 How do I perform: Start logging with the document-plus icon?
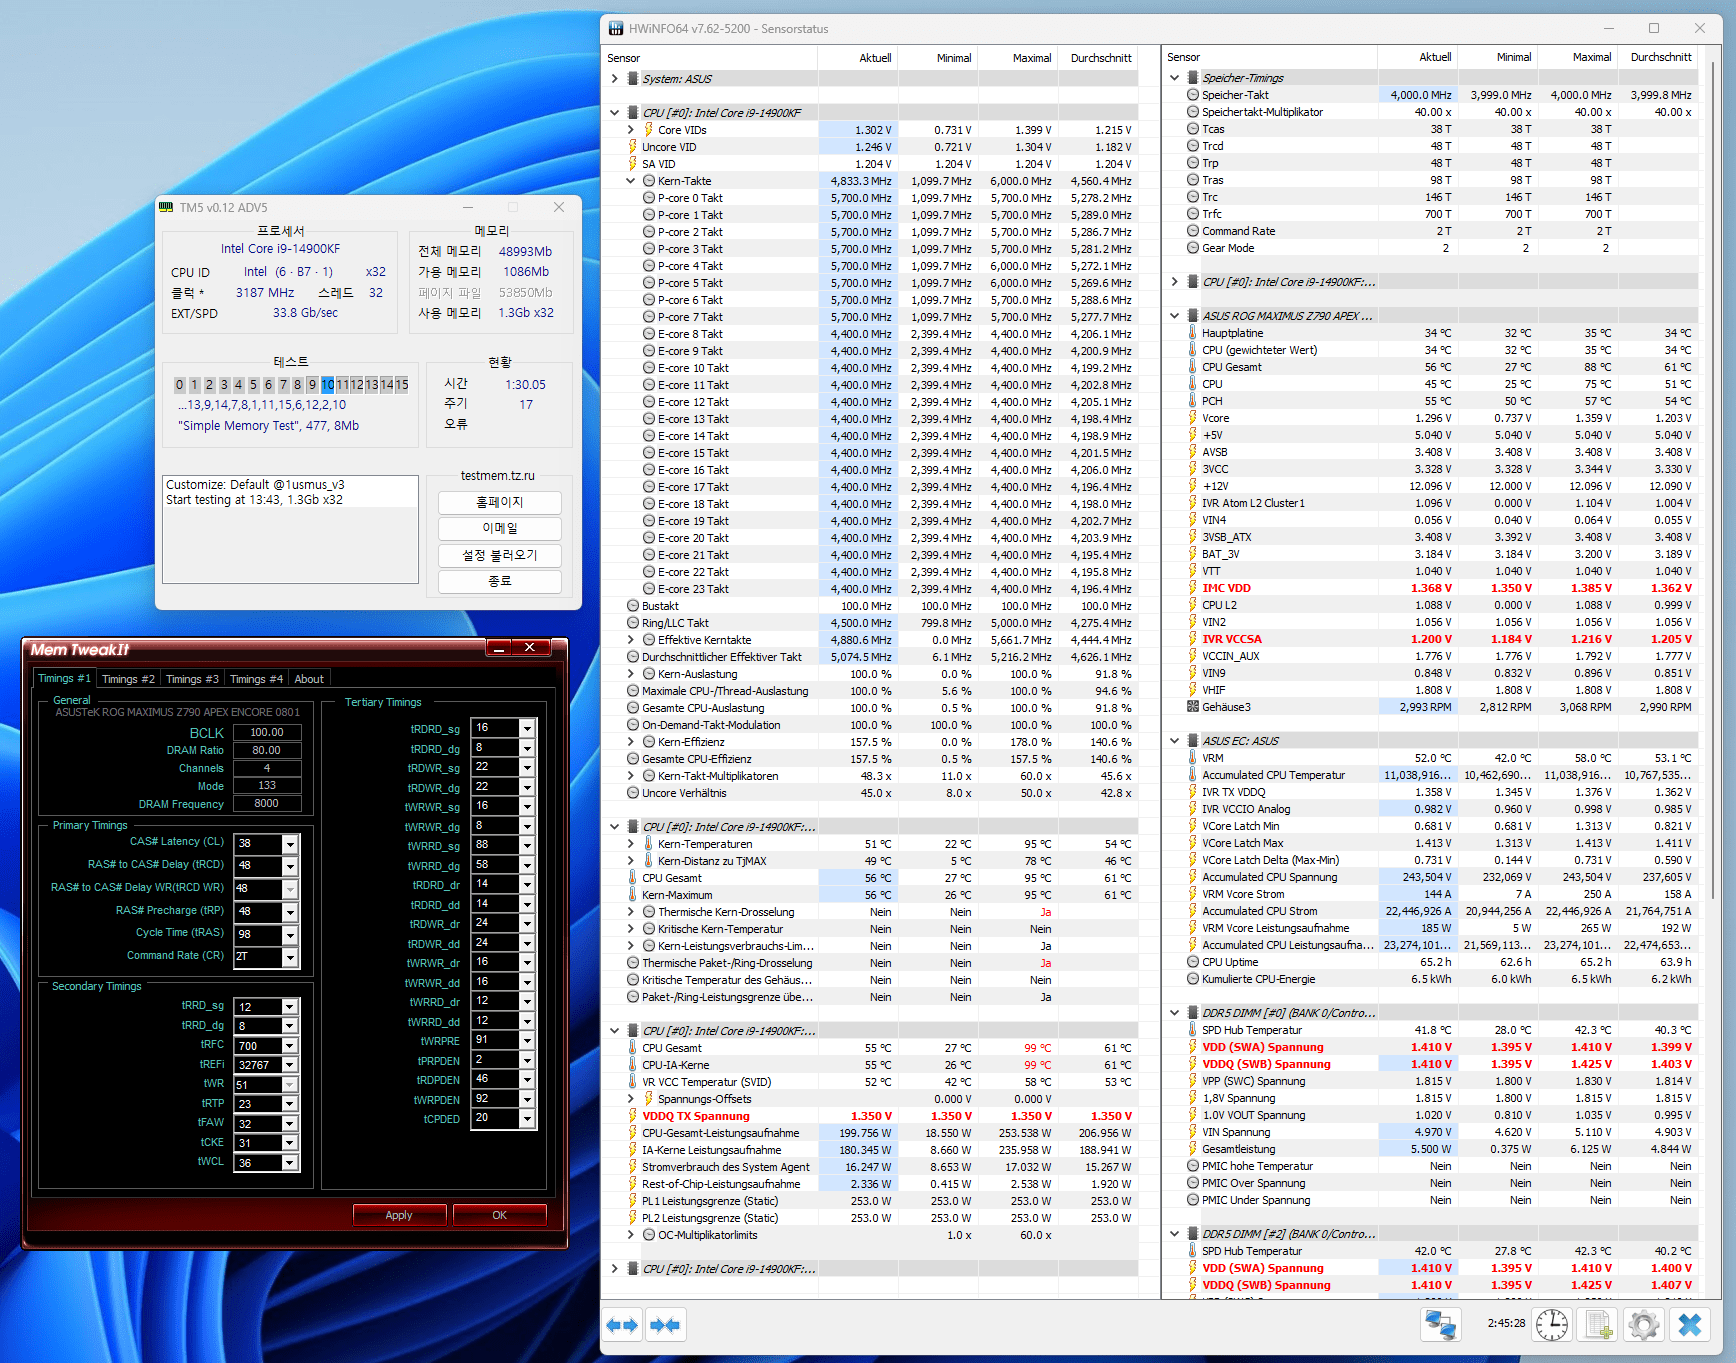pyautogui.click(x=1598, y=1325)
